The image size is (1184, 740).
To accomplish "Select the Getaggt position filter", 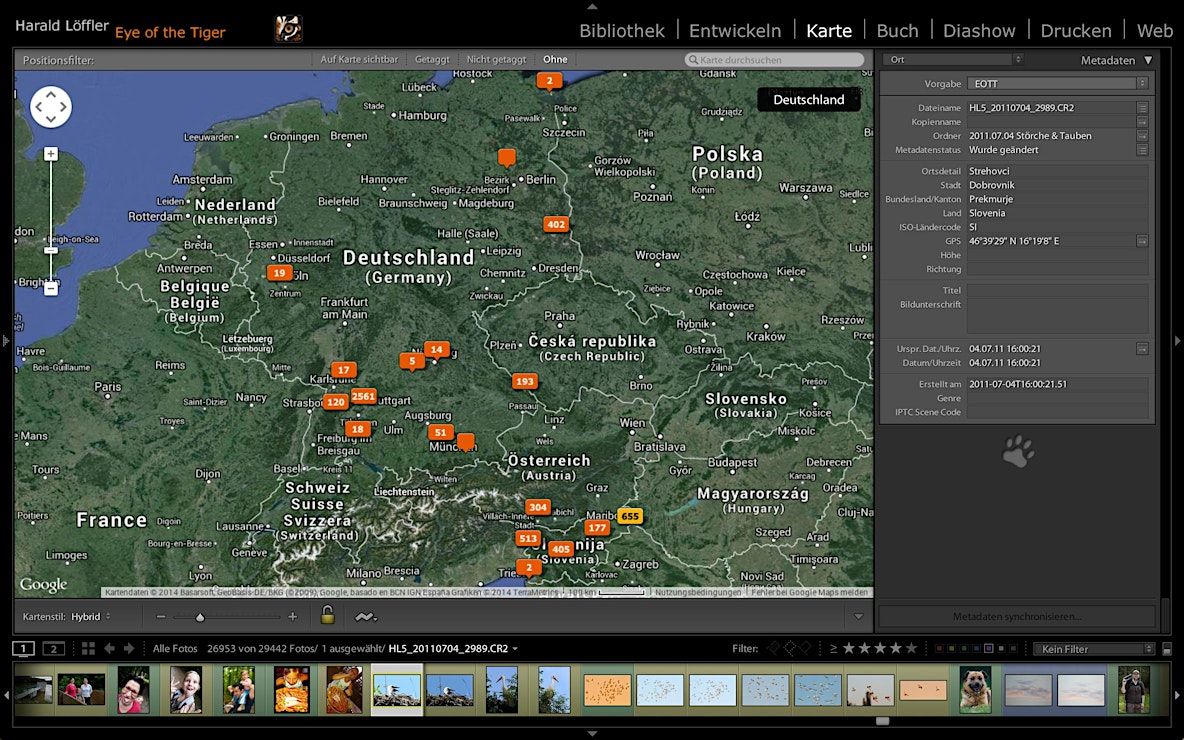I will coord(432,59).
